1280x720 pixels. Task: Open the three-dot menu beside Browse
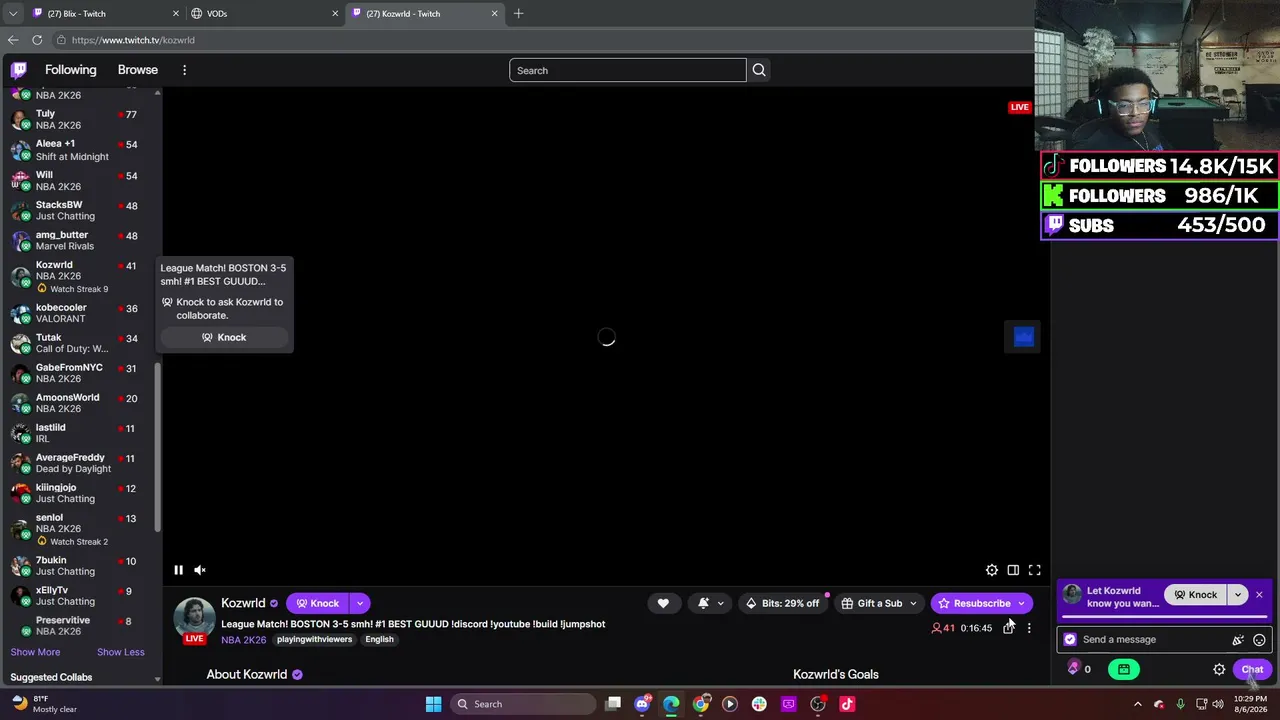click(x=184, y=70)
